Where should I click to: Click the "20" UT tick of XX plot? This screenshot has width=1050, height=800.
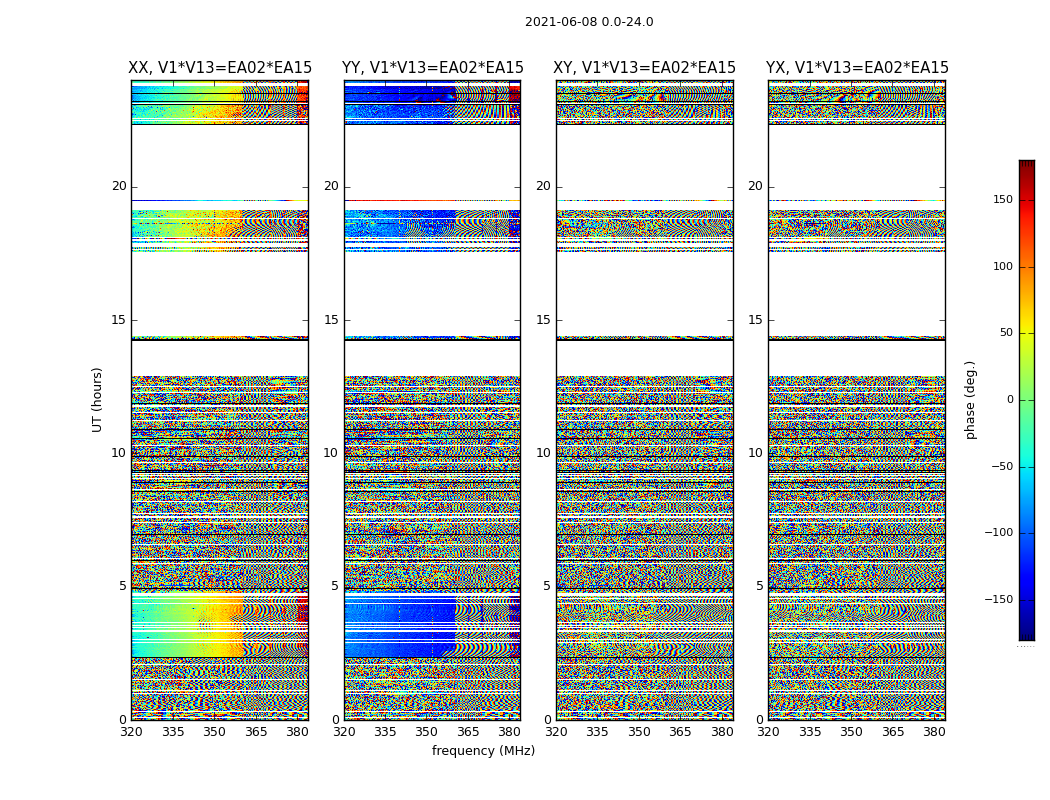click(x=119, y=186)
